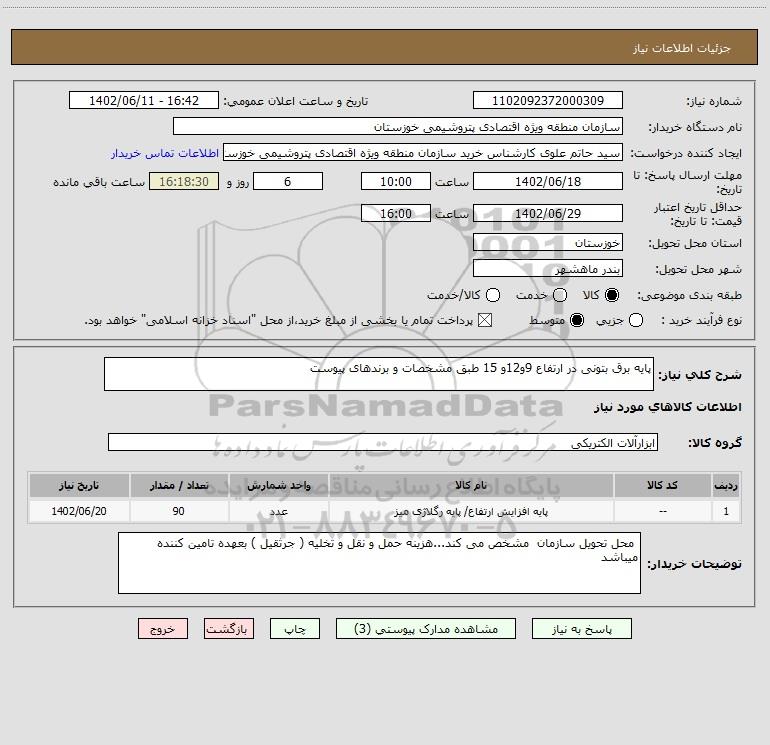
Task: Click the request creator name field
Action: (x=423, y=152)
